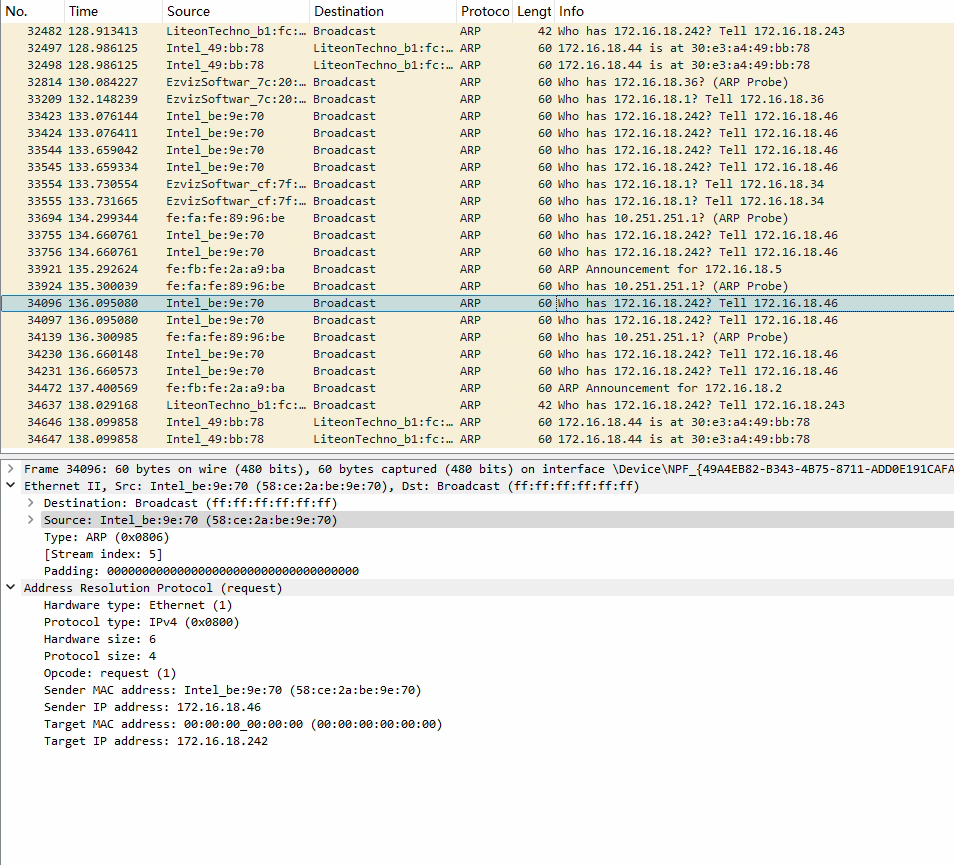The image size is (954, 865).
Task: Expand the Source: Intel_be:9e:70 subtree
Action: tap(30, 520)
